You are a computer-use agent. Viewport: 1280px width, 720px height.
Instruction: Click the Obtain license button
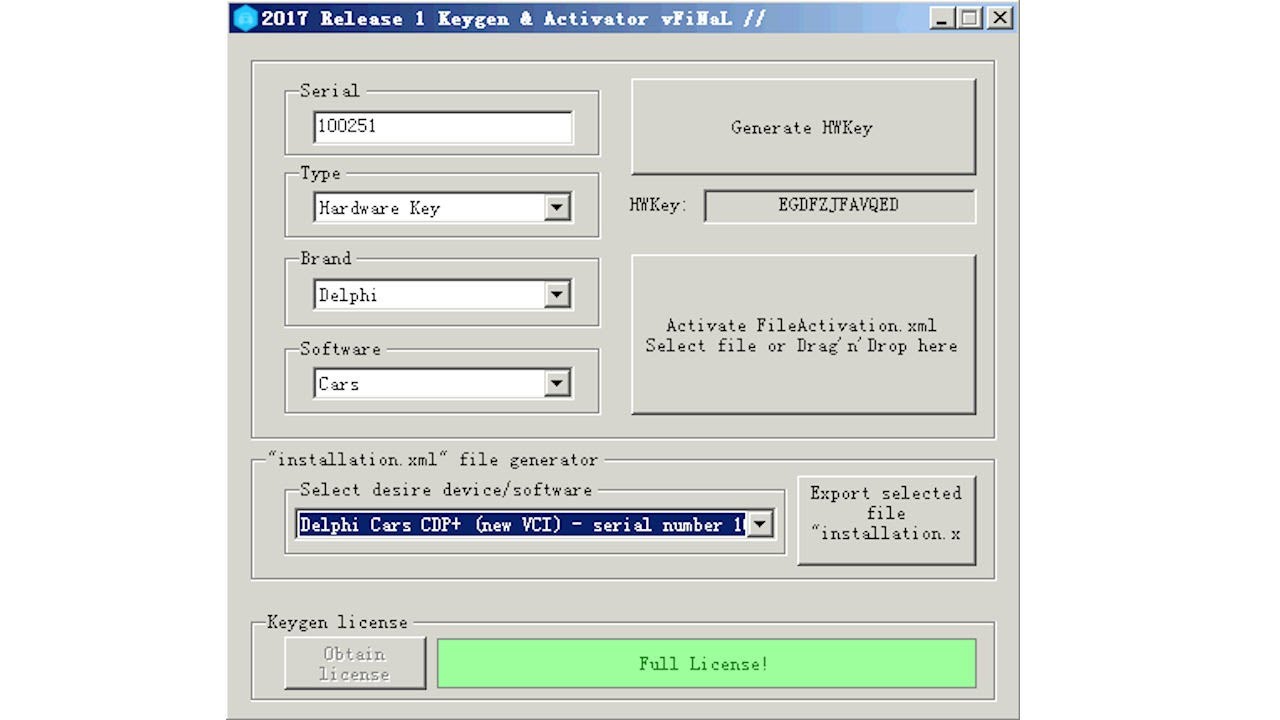354,663
